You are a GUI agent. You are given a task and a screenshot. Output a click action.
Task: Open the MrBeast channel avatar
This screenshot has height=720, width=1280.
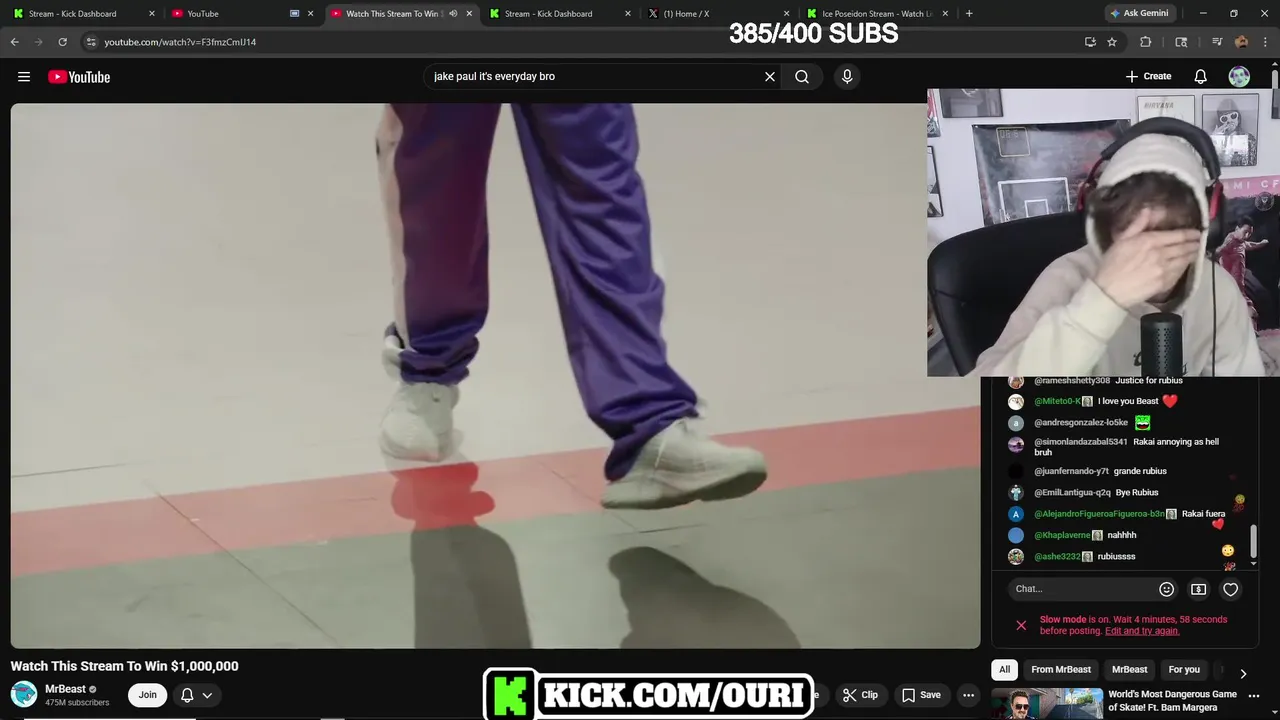click(24, 694)
